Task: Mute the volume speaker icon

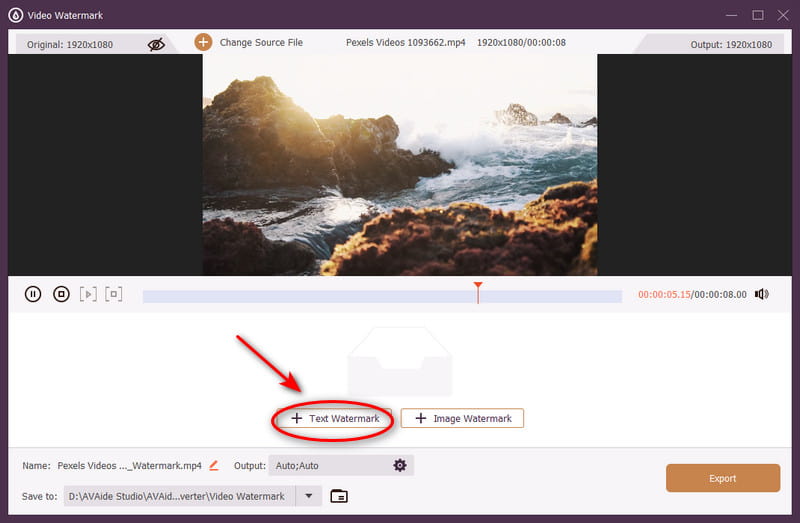Action: coord(762,294)
